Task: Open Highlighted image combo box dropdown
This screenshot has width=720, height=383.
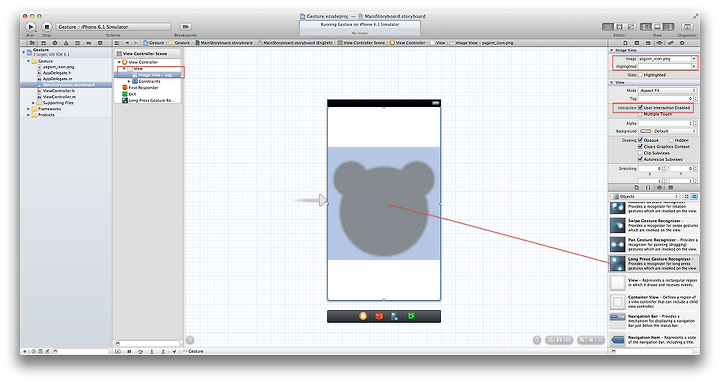Action: (x=694, y=67)
